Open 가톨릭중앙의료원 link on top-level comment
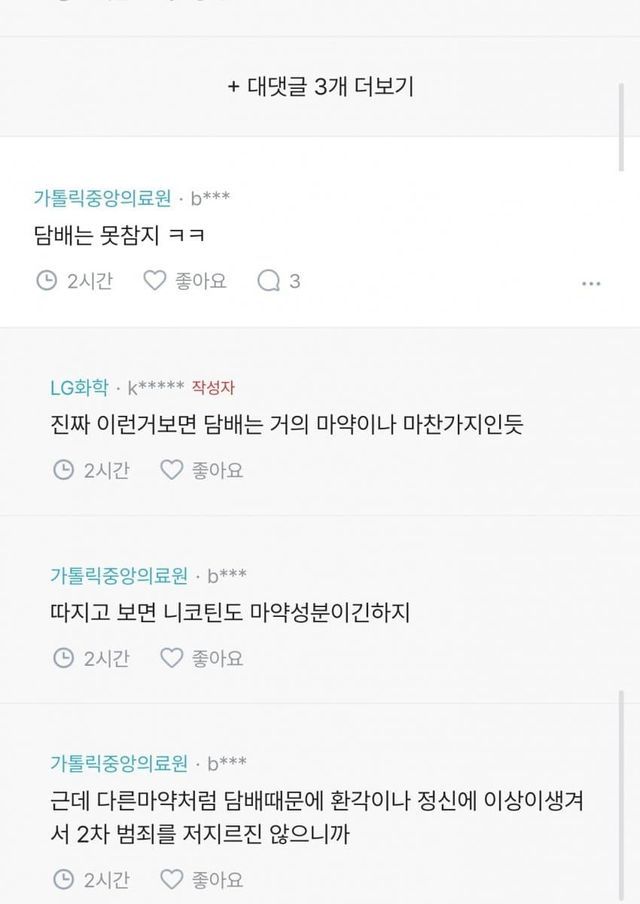The width and height of the screenshot is (640, 904). pyautogui.click(x=102, y=198)
